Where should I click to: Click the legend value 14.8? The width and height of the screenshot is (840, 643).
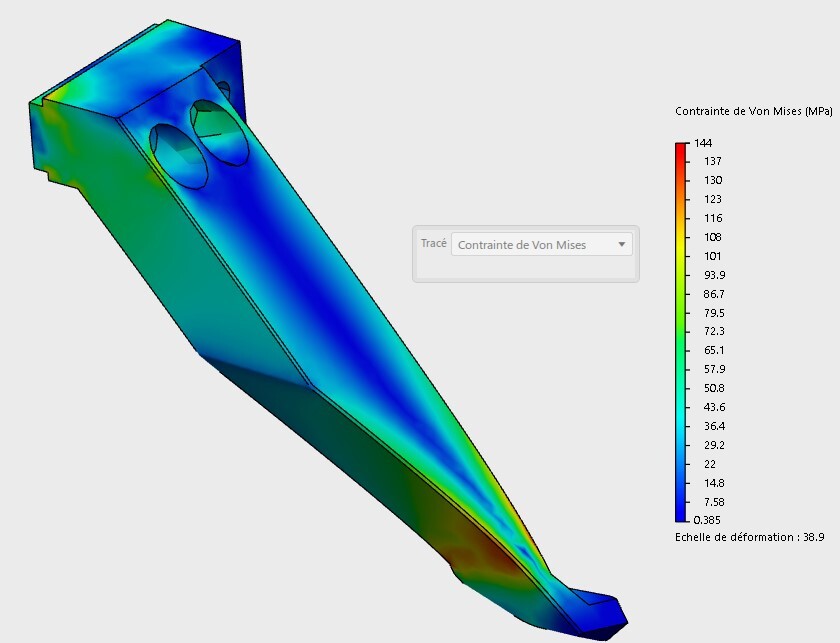(x=715, y=483)
